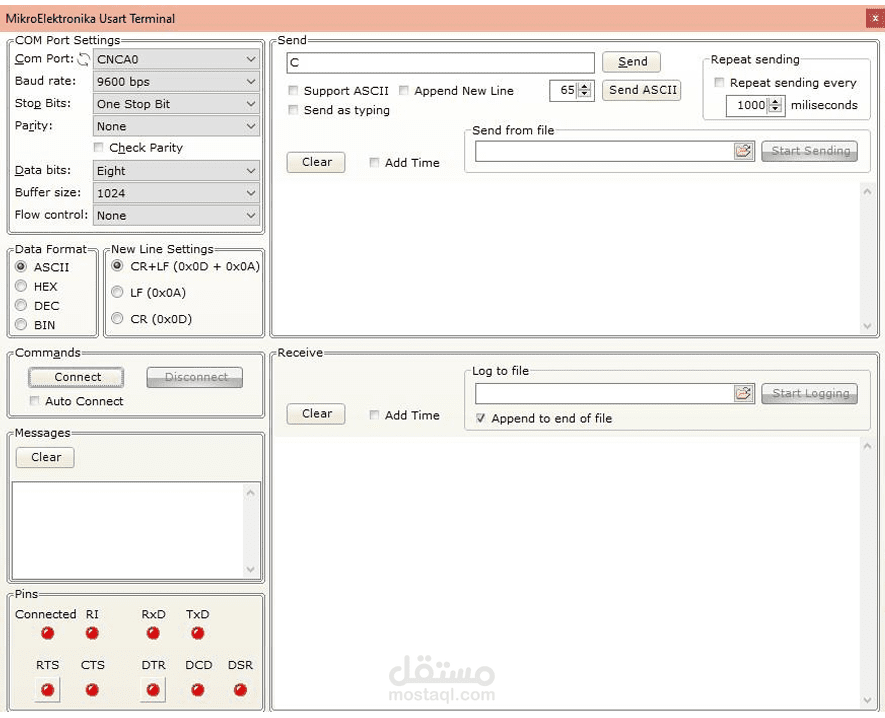885x718 pixels.
Task: Toggle the RTS pin LED button
Action: click(x=47, y=690)
